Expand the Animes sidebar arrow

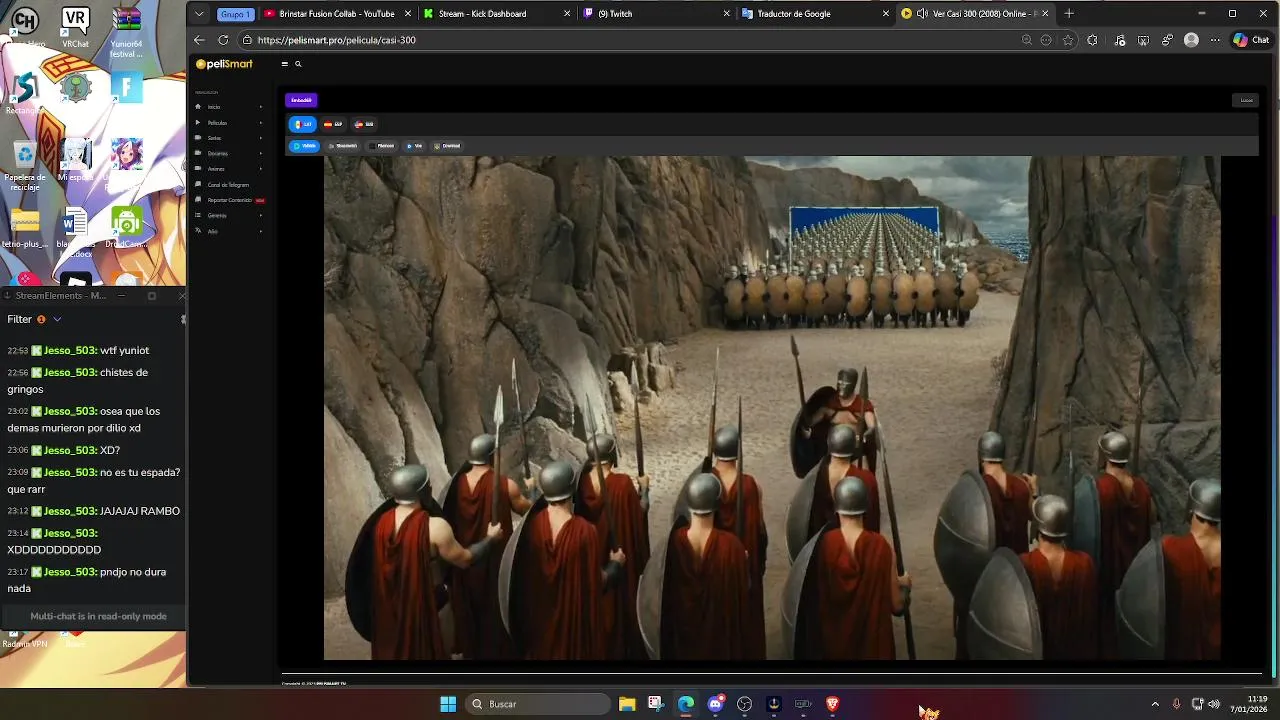point(261,169)
